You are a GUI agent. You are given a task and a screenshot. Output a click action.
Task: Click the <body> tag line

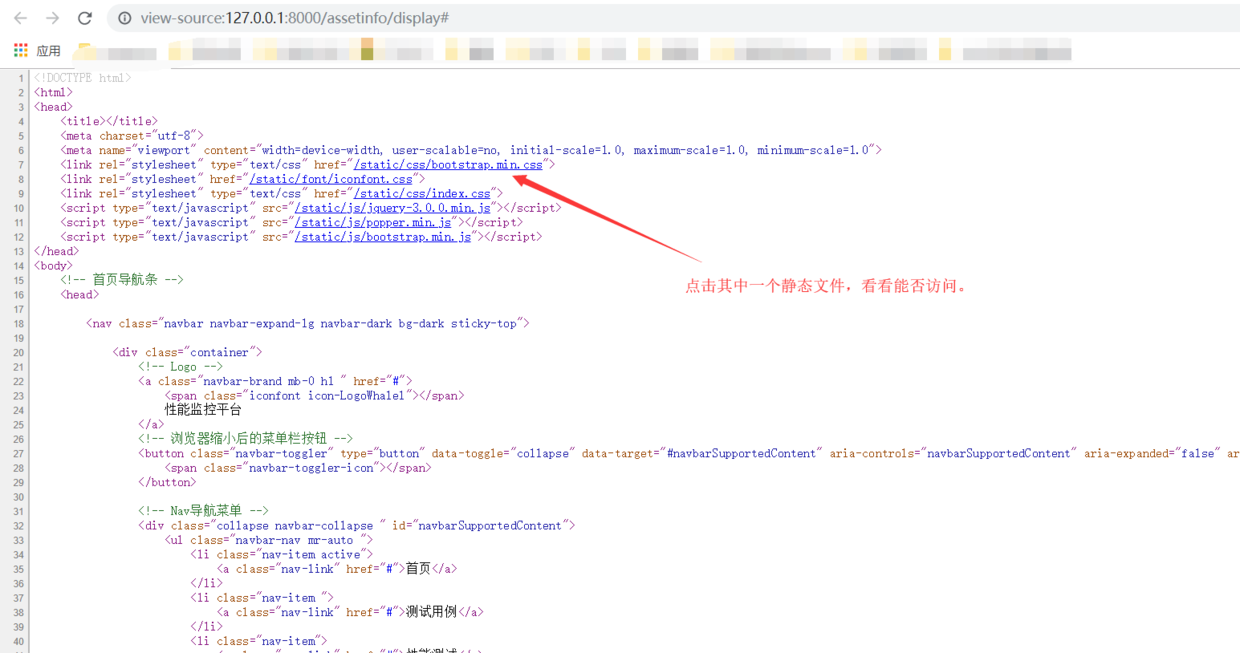pyautogui.click(x=53, y=266)
